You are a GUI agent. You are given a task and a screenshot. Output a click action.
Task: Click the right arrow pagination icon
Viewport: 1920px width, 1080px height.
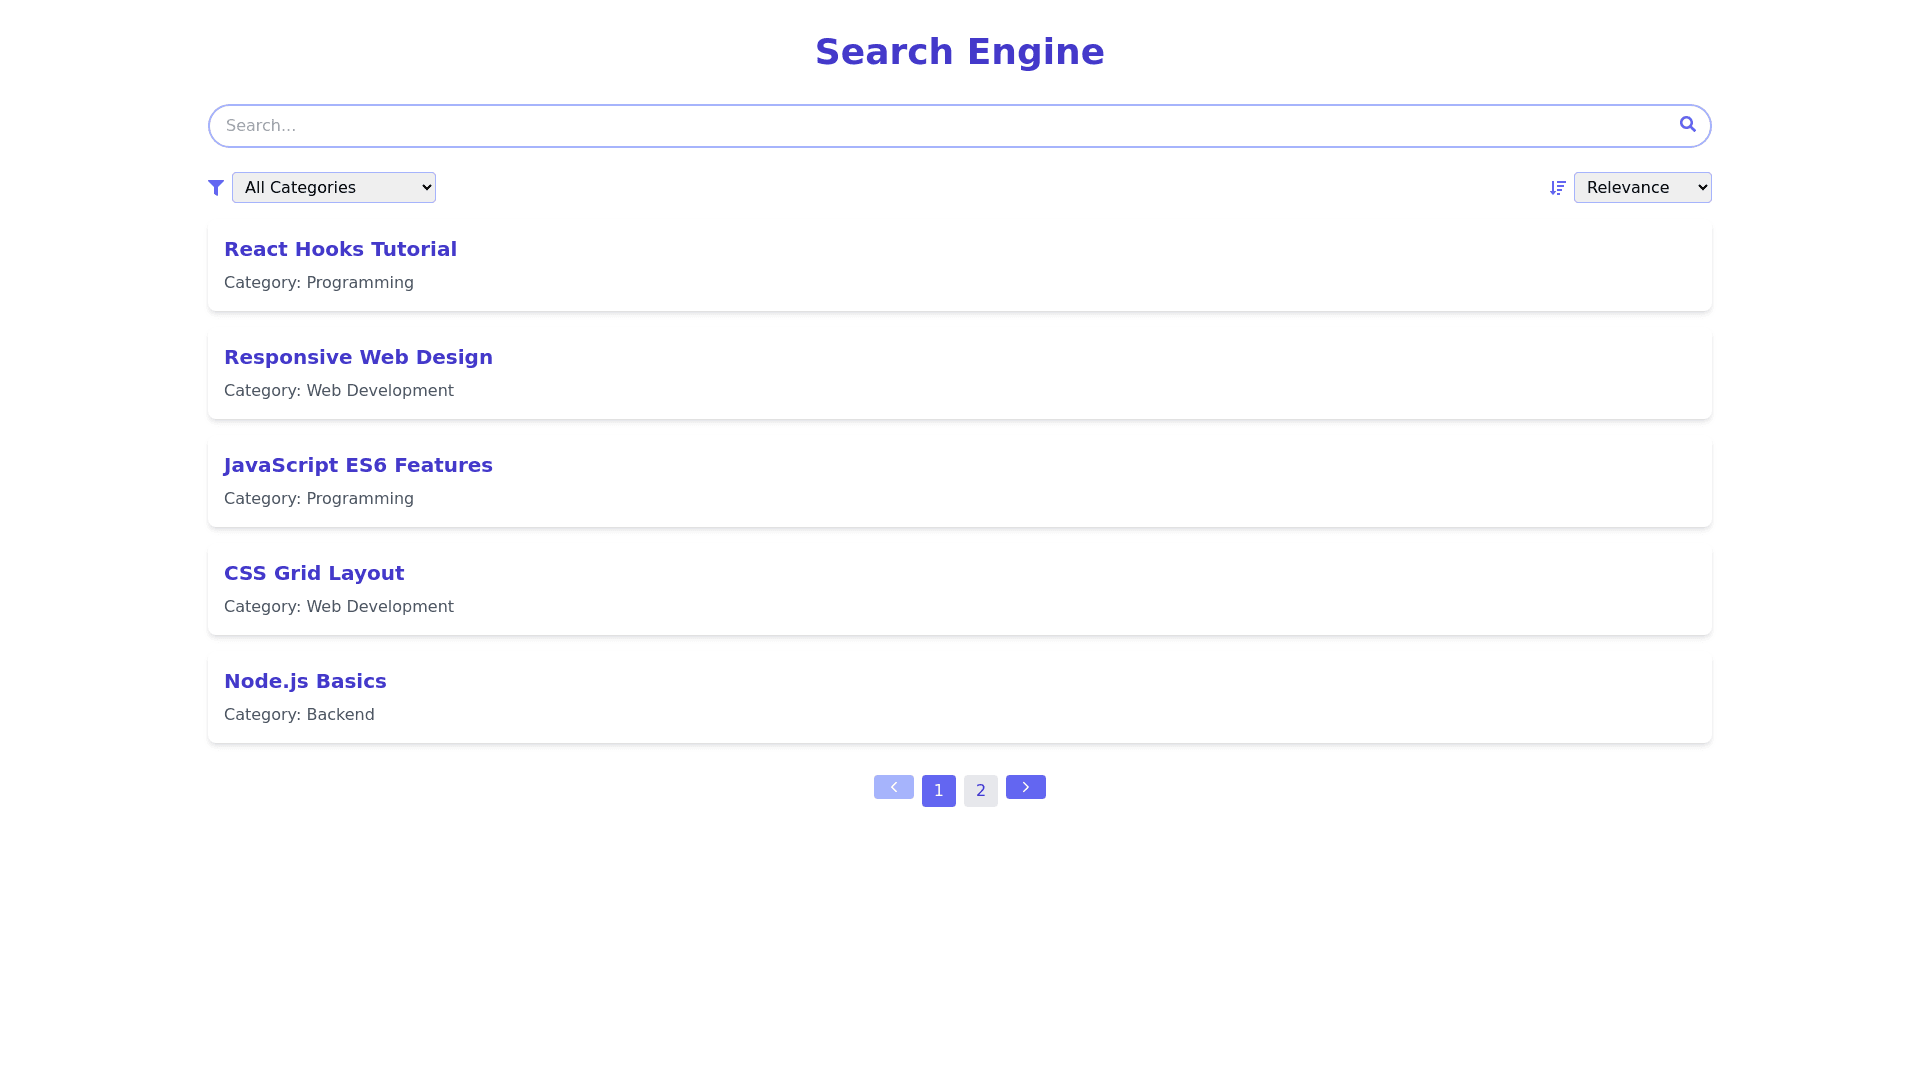tap(1025, 788)
